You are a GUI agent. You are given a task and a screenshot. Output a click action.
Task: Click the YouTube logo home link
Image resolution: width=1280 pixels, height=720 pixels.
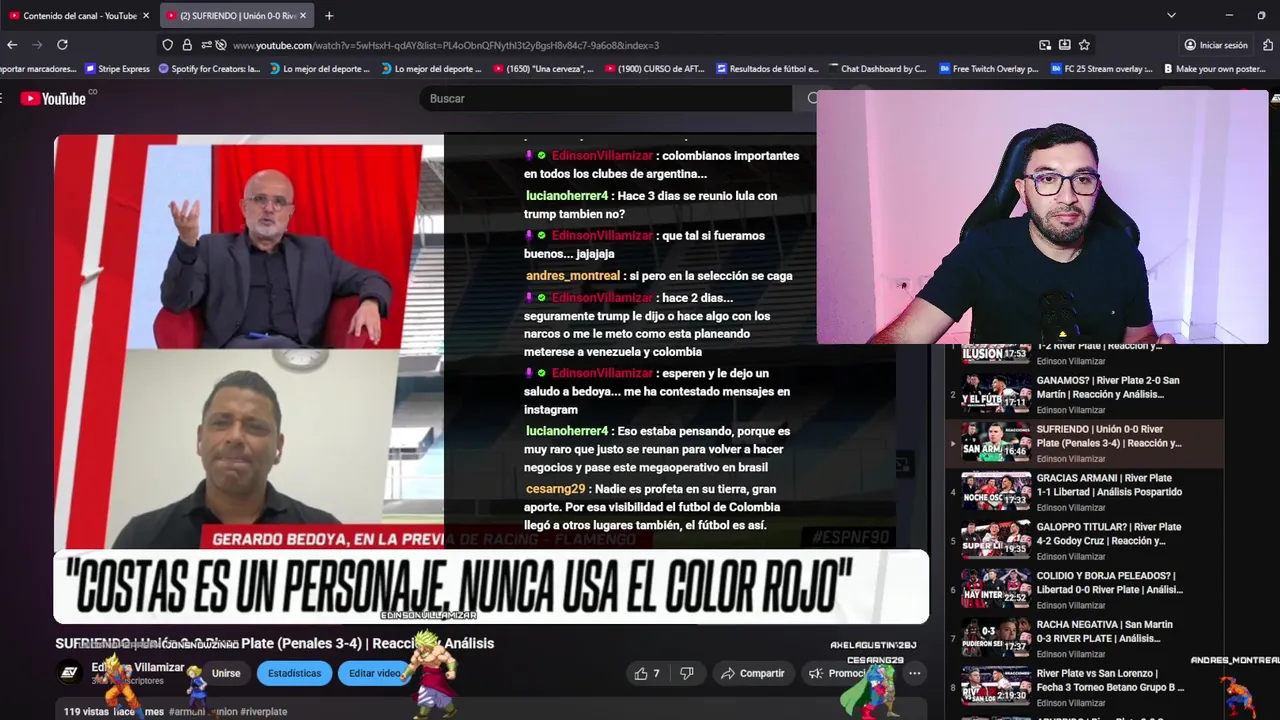54,98
